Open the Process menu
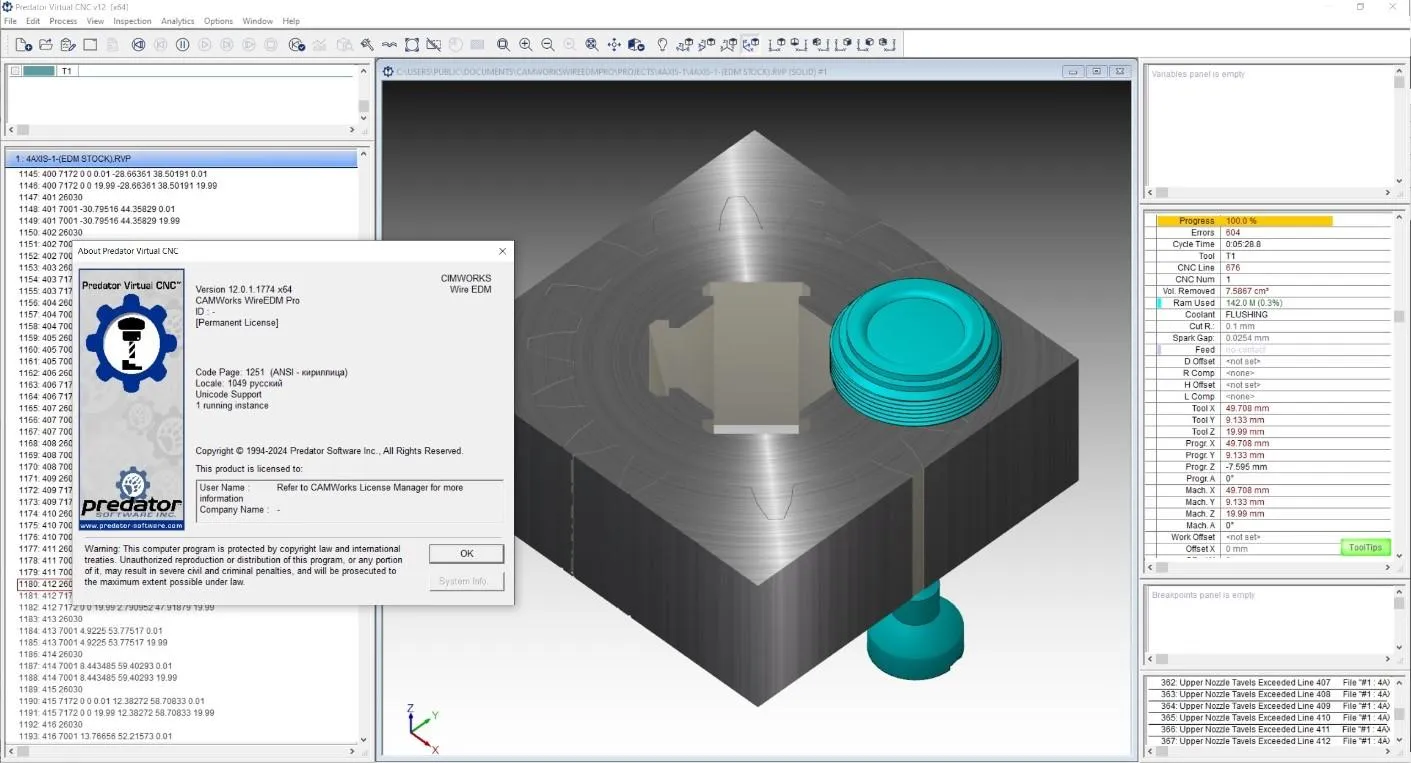 coord(63,21)
